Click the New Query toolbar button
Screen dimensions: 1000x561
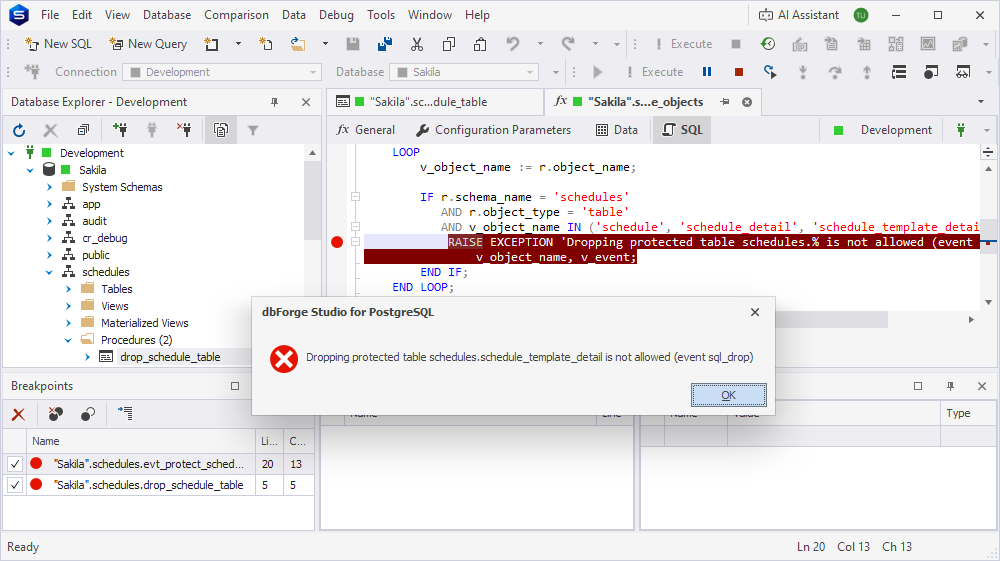[x=148, y=44]
